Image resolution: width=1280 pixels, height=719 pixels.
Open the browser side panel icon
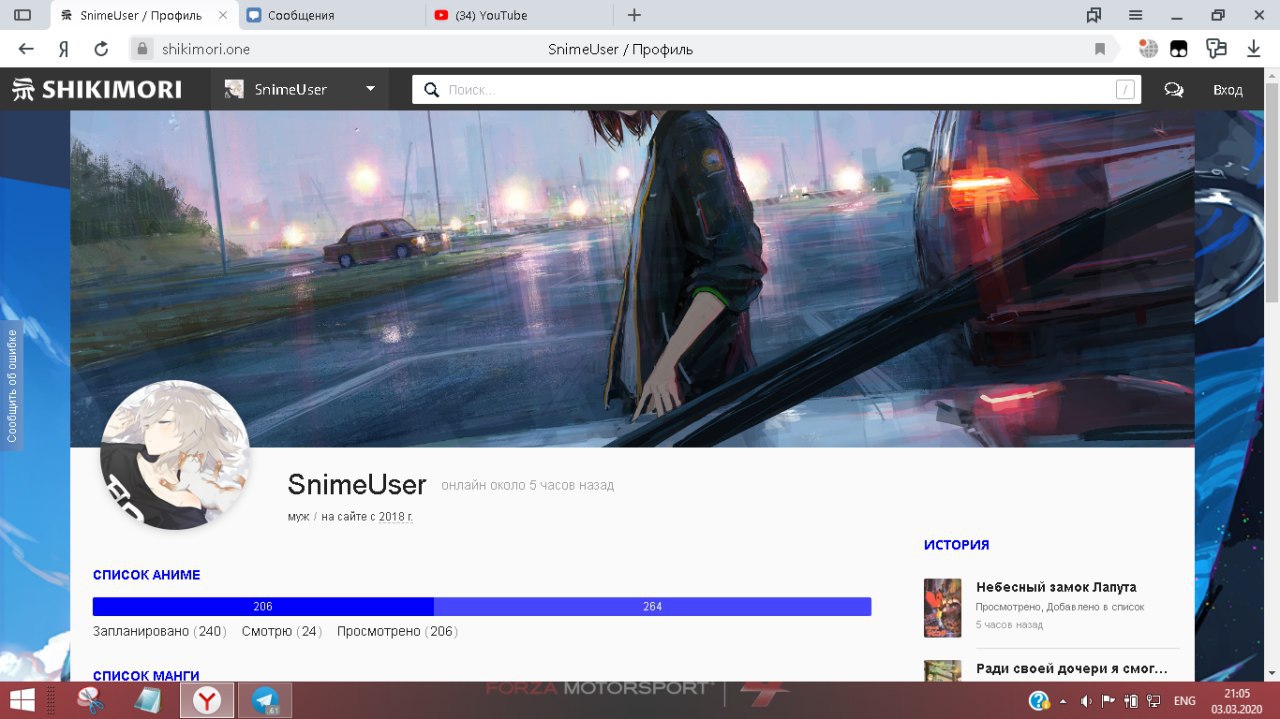22,15
